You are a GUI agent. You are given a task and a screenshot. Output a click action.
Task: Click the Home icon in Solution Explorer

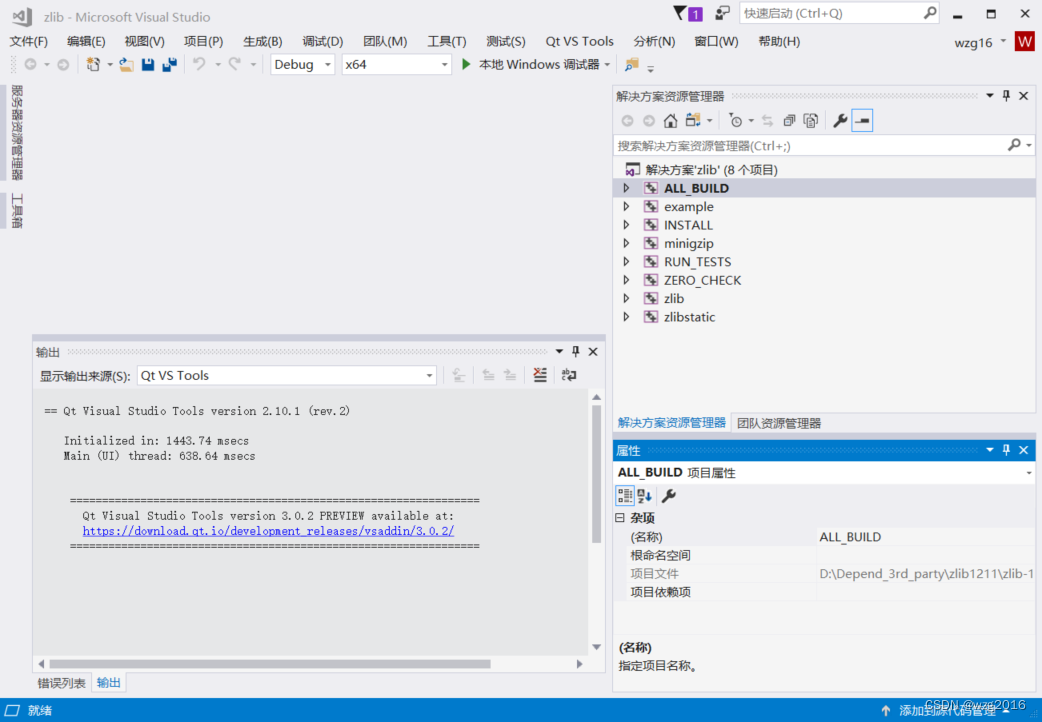[671, 120]
